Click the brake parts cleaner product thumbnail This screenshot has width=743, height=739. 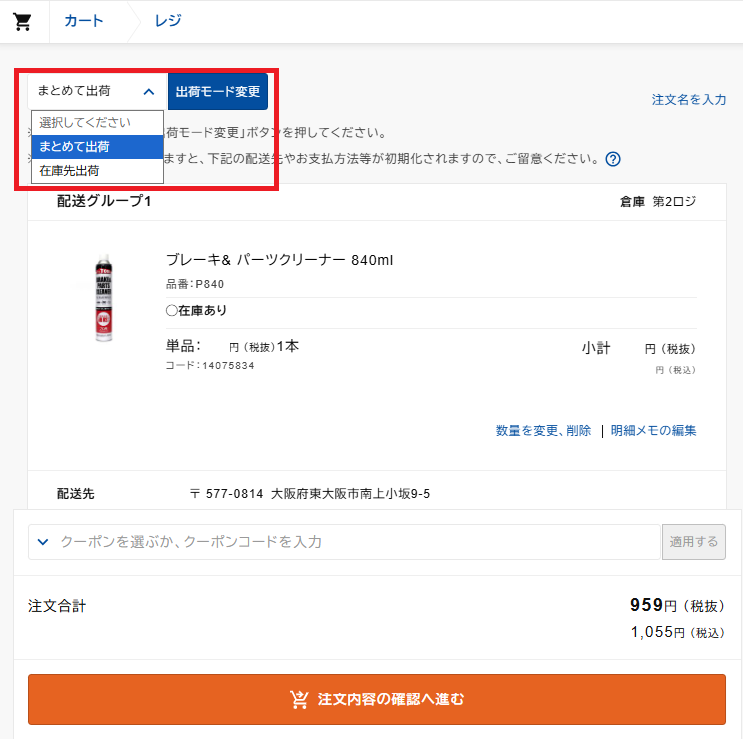[x=104, y=298]
